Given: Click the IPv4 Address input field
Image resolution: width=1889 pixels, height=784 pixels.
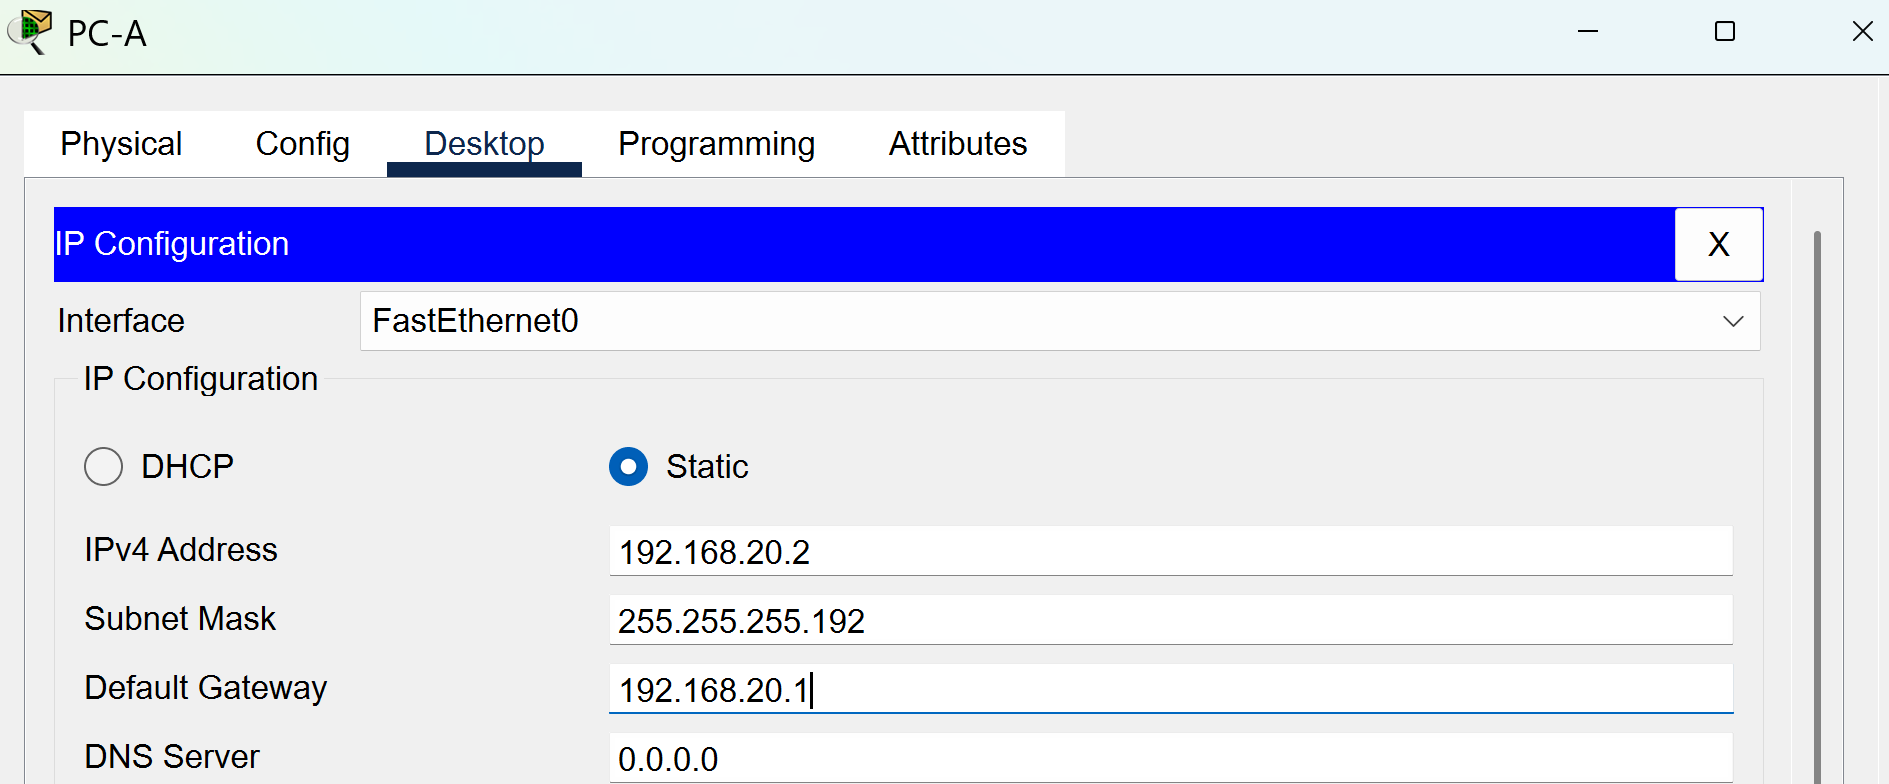Looking at the screenshot, I should coord(1171,551).
